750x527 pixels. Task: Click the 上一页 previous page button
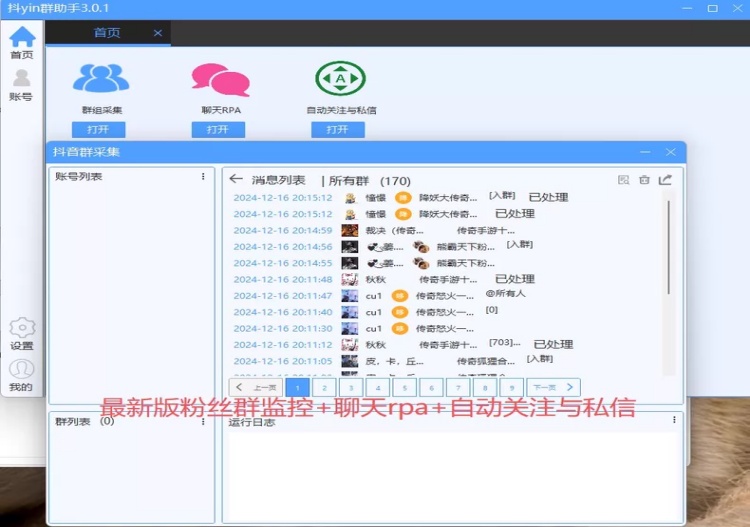(256, 387)
